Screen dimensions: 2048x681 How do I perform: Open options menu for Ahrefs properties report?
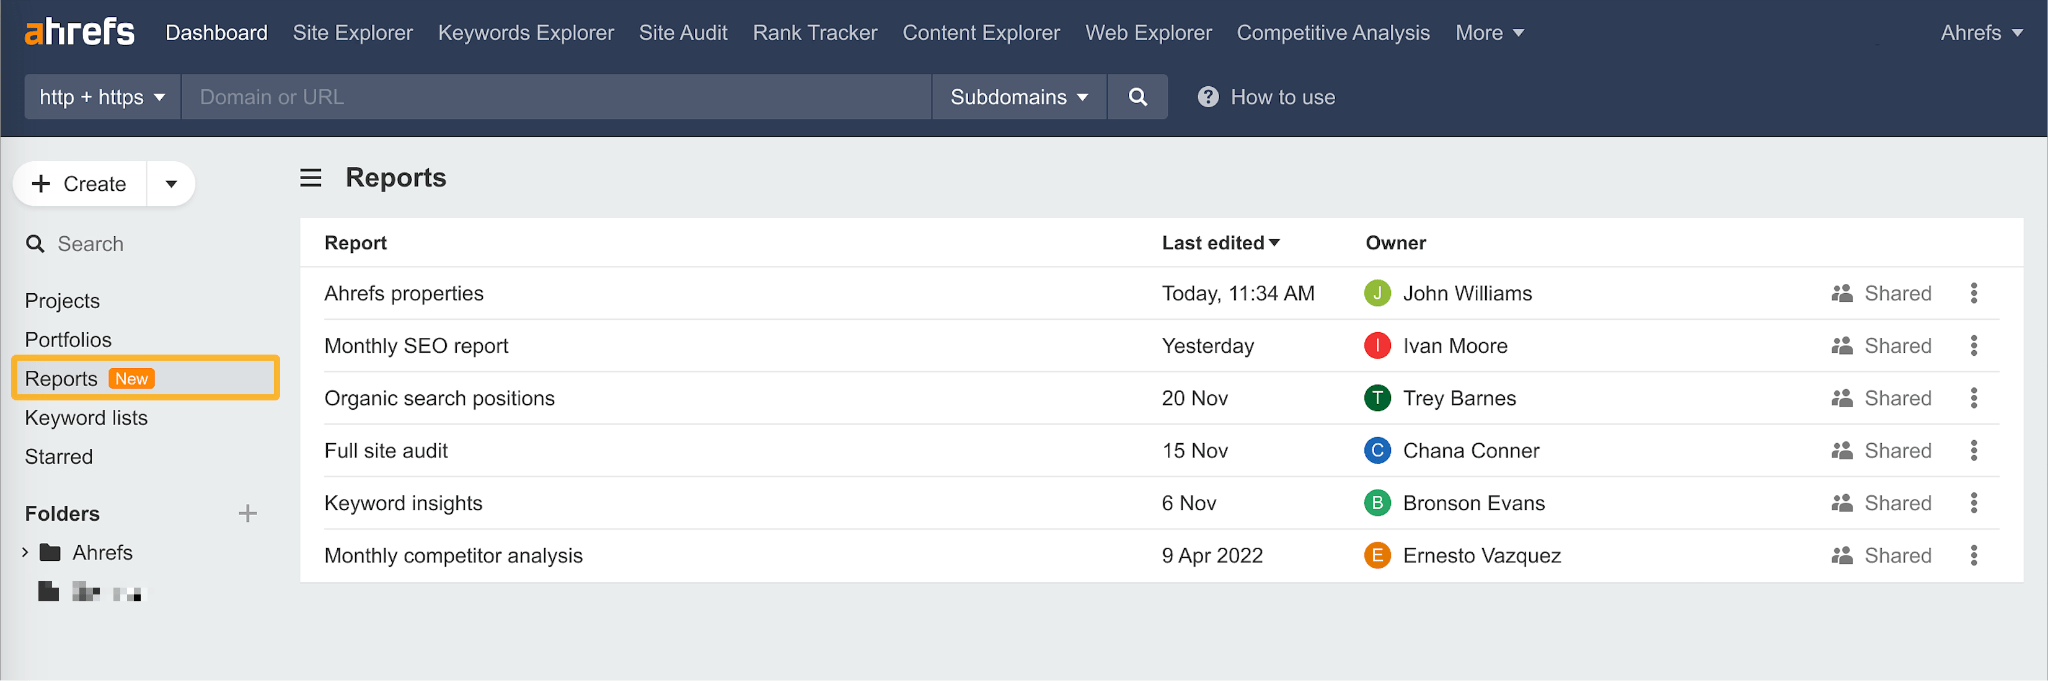[1973, 293]
